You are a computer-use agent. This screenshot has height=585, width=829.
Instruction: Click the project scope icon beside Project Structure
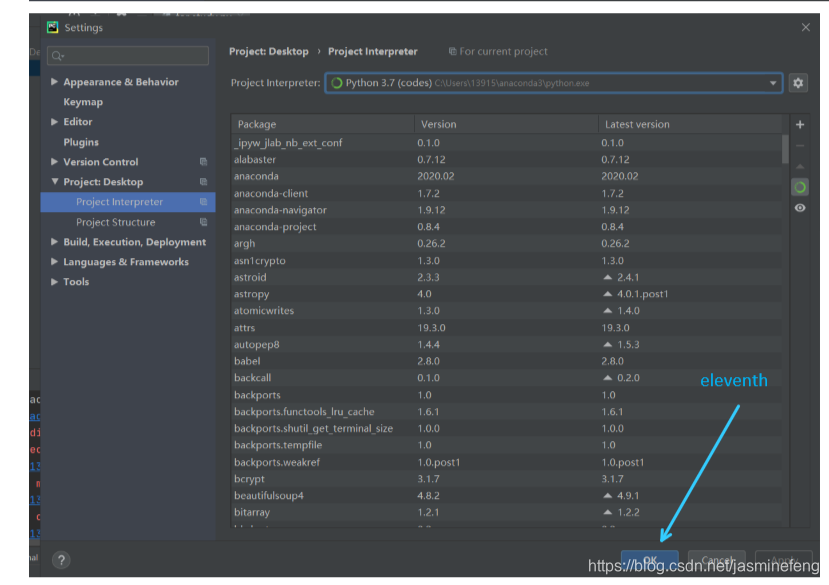point(203,222)
